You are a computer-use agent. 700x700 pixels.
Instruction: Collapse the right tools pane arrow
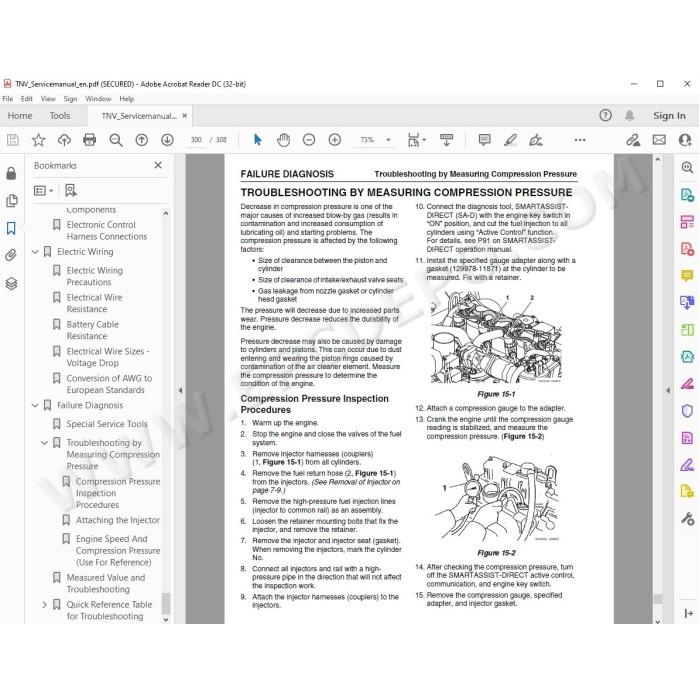[668, 391]
